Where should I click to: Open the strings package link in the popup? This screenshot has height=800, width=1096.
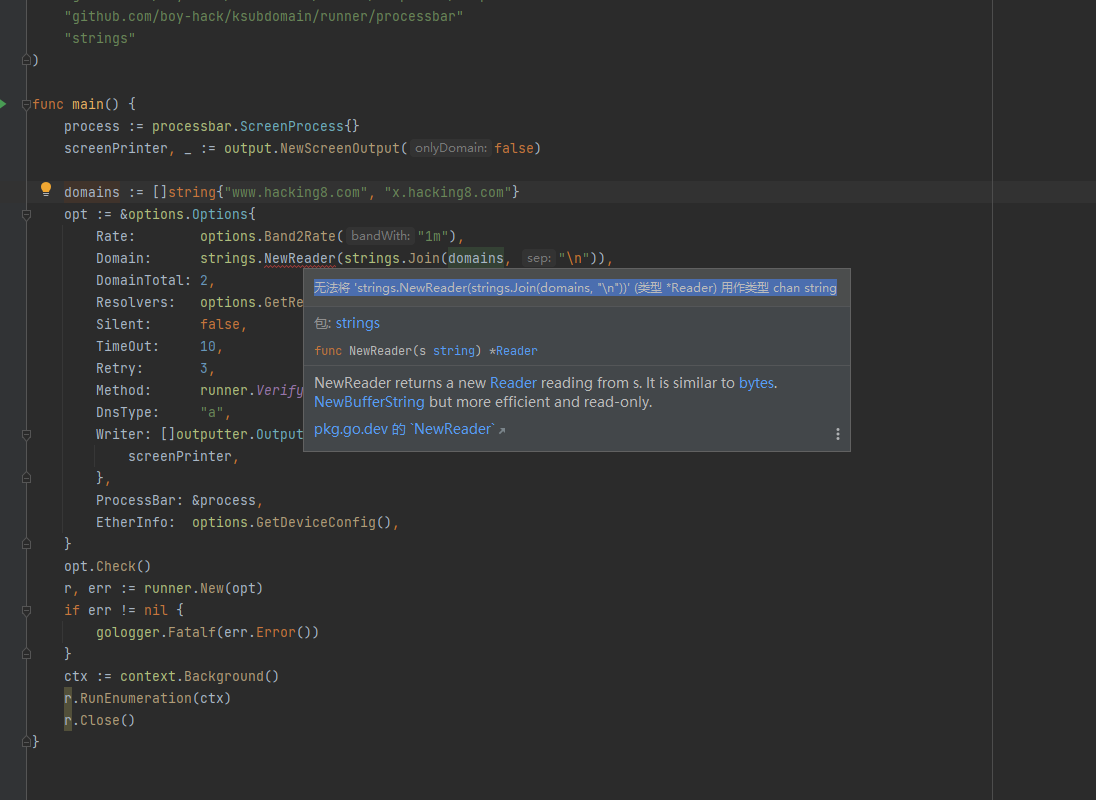pos(357,323)
